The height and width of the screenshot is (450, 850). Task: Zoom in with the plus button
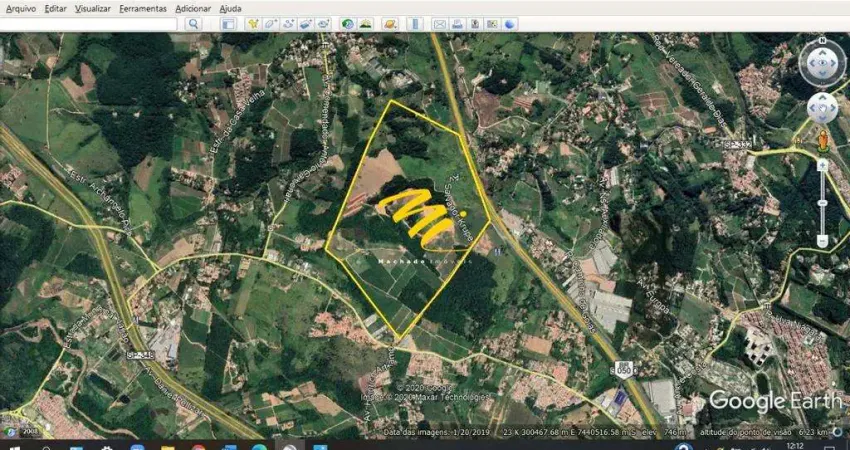(822, 164)
